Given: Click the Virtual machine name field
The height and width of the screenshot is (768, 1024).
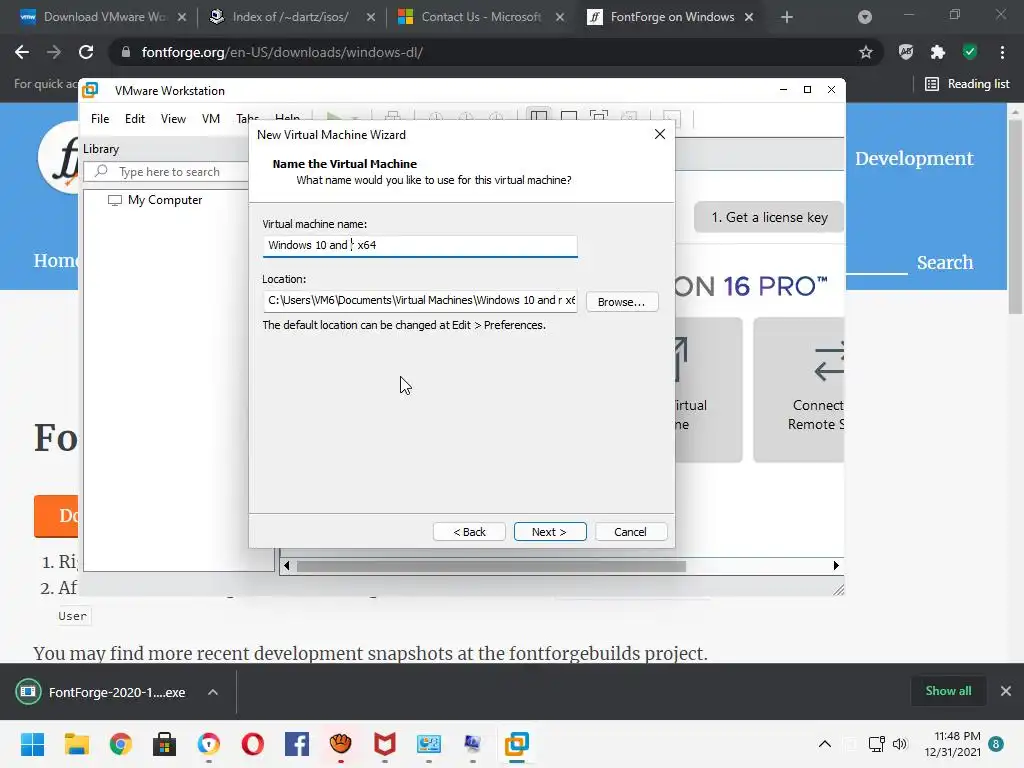Looking at the screenshot, I should click(420, 246).
